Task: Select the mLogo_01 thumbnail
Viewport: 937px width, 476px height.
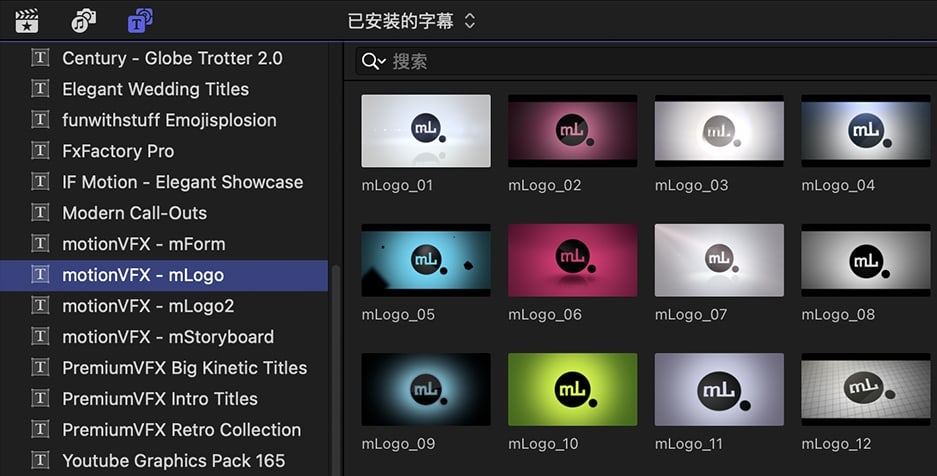Action: click(426, 131)
